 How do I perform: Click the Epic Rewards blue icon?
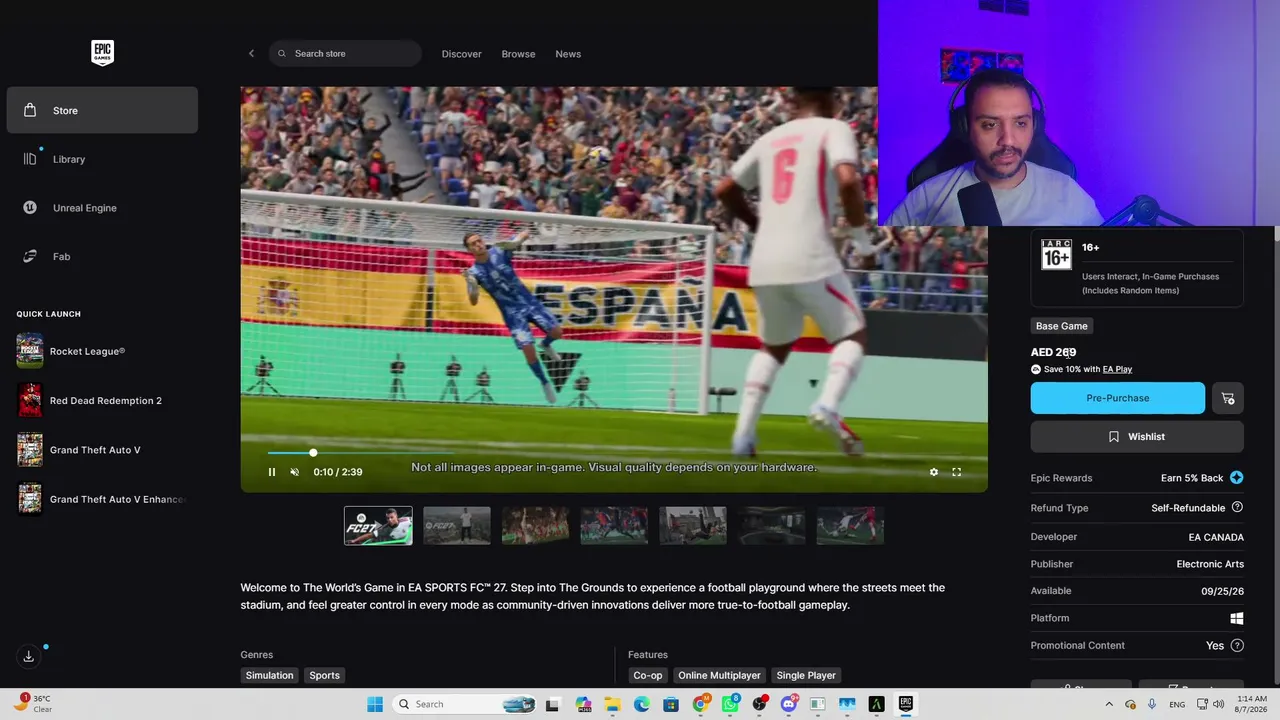pos(1237,478)
